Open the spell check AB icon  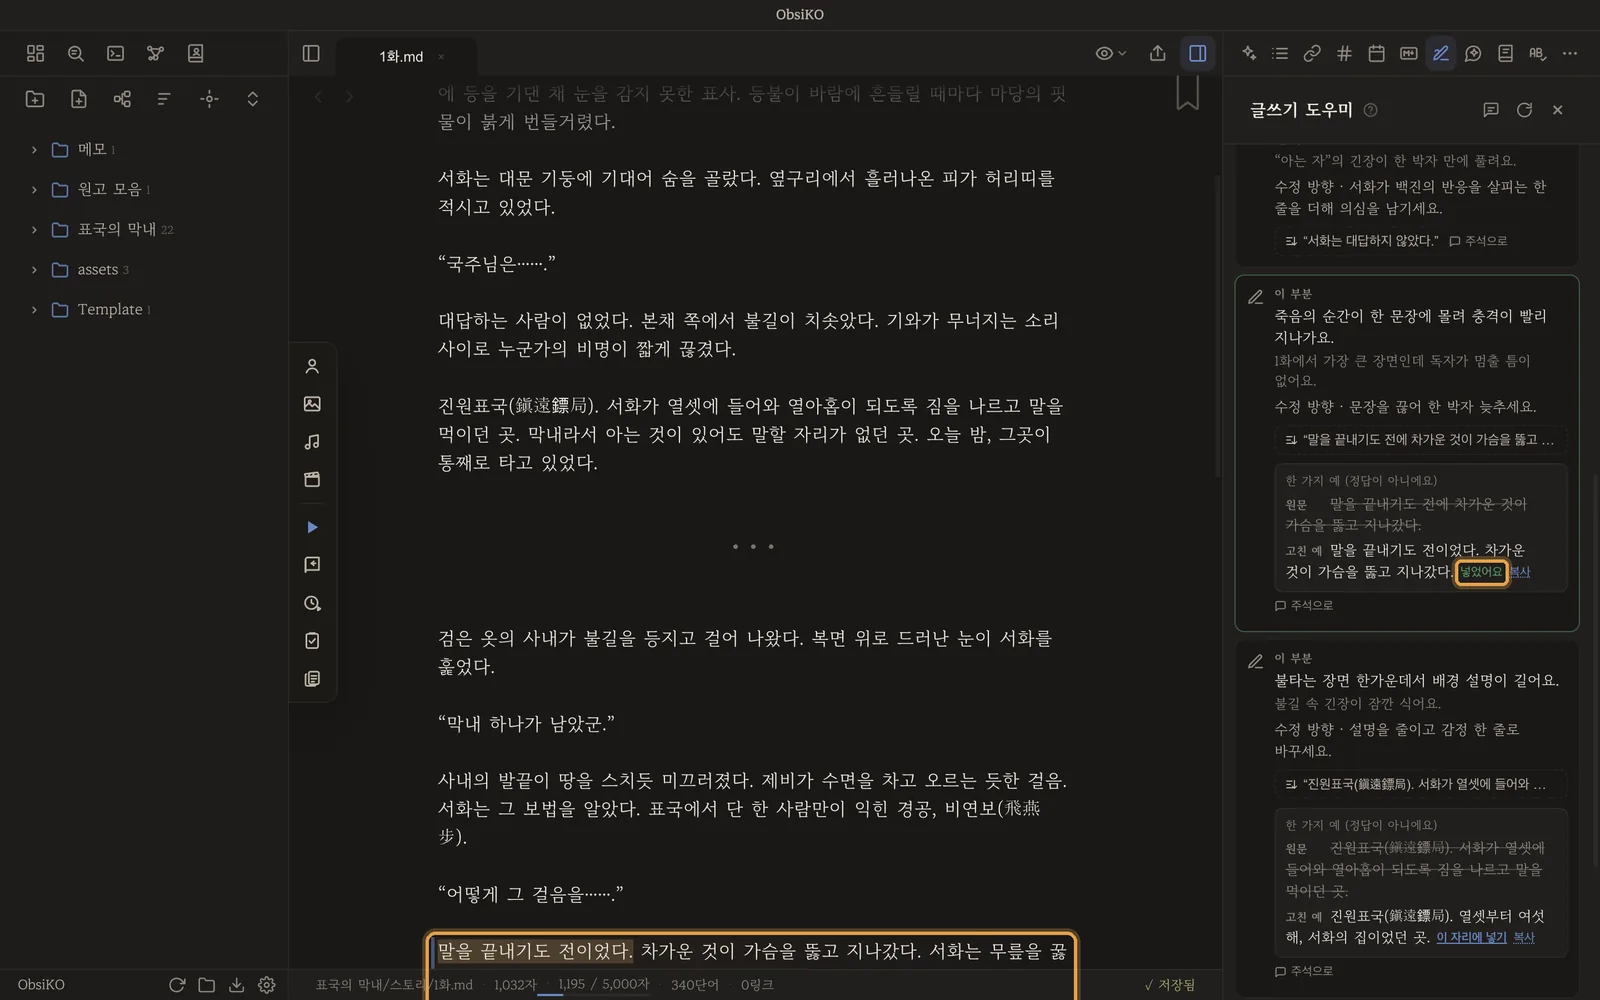click(x=1537, y=53)
